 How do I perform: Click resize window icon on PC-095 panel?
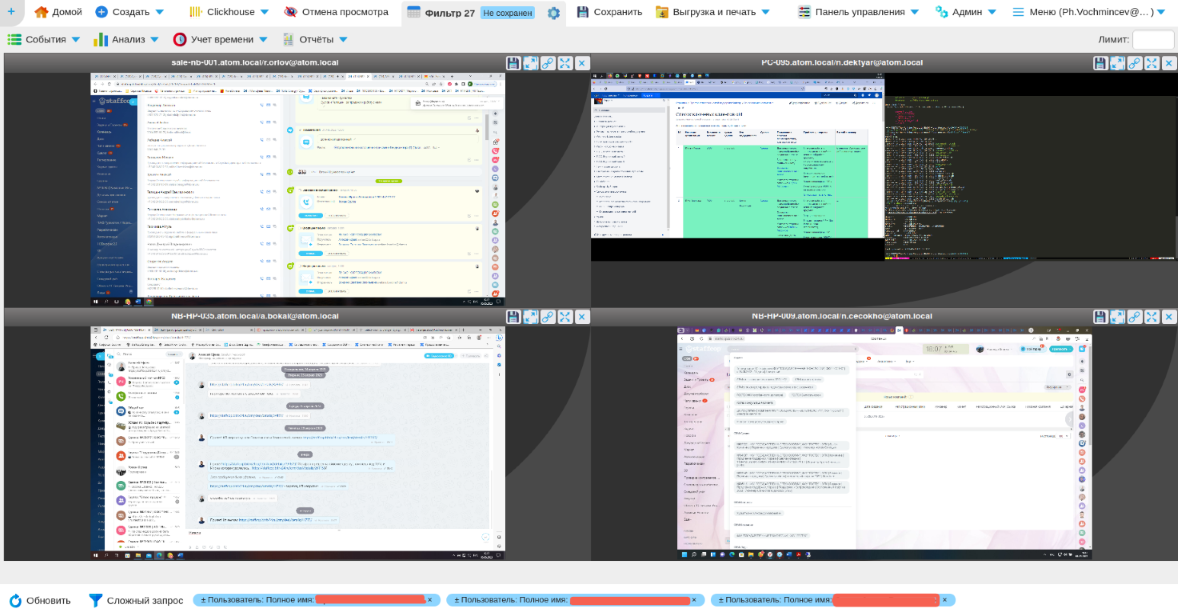pyautogui.click(x=1117, y=63)
